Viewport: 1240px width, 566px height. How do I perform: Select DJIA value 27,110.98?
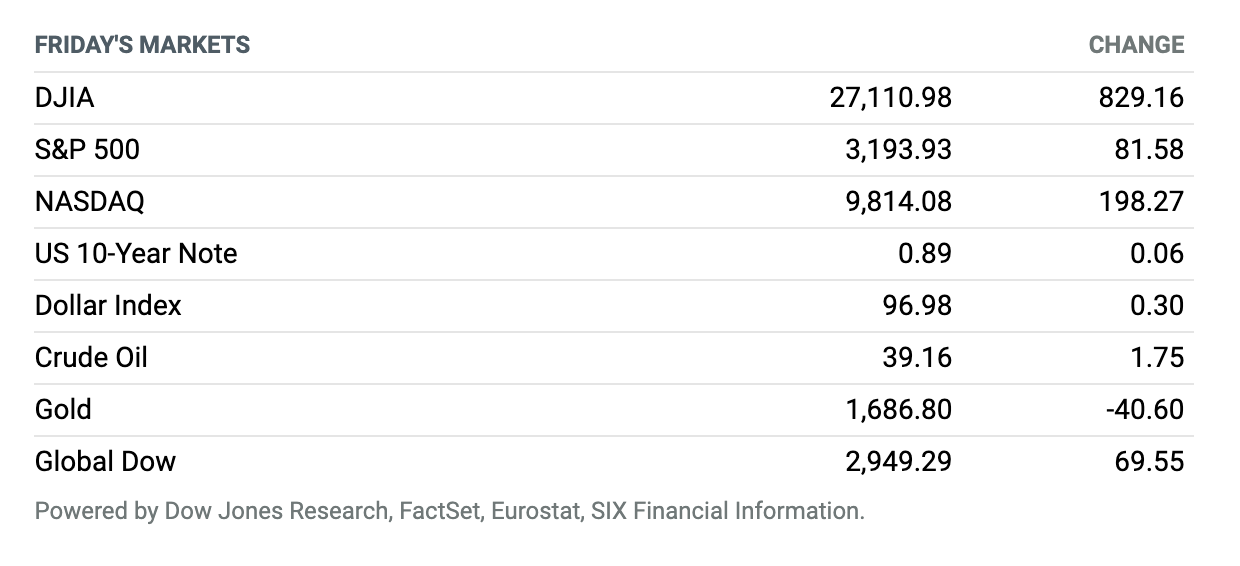[891, 98]
